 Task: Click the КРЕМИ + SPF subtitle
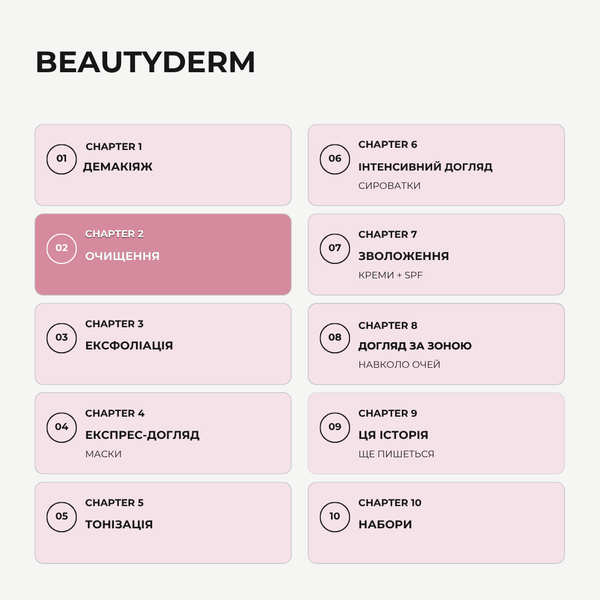390,275
